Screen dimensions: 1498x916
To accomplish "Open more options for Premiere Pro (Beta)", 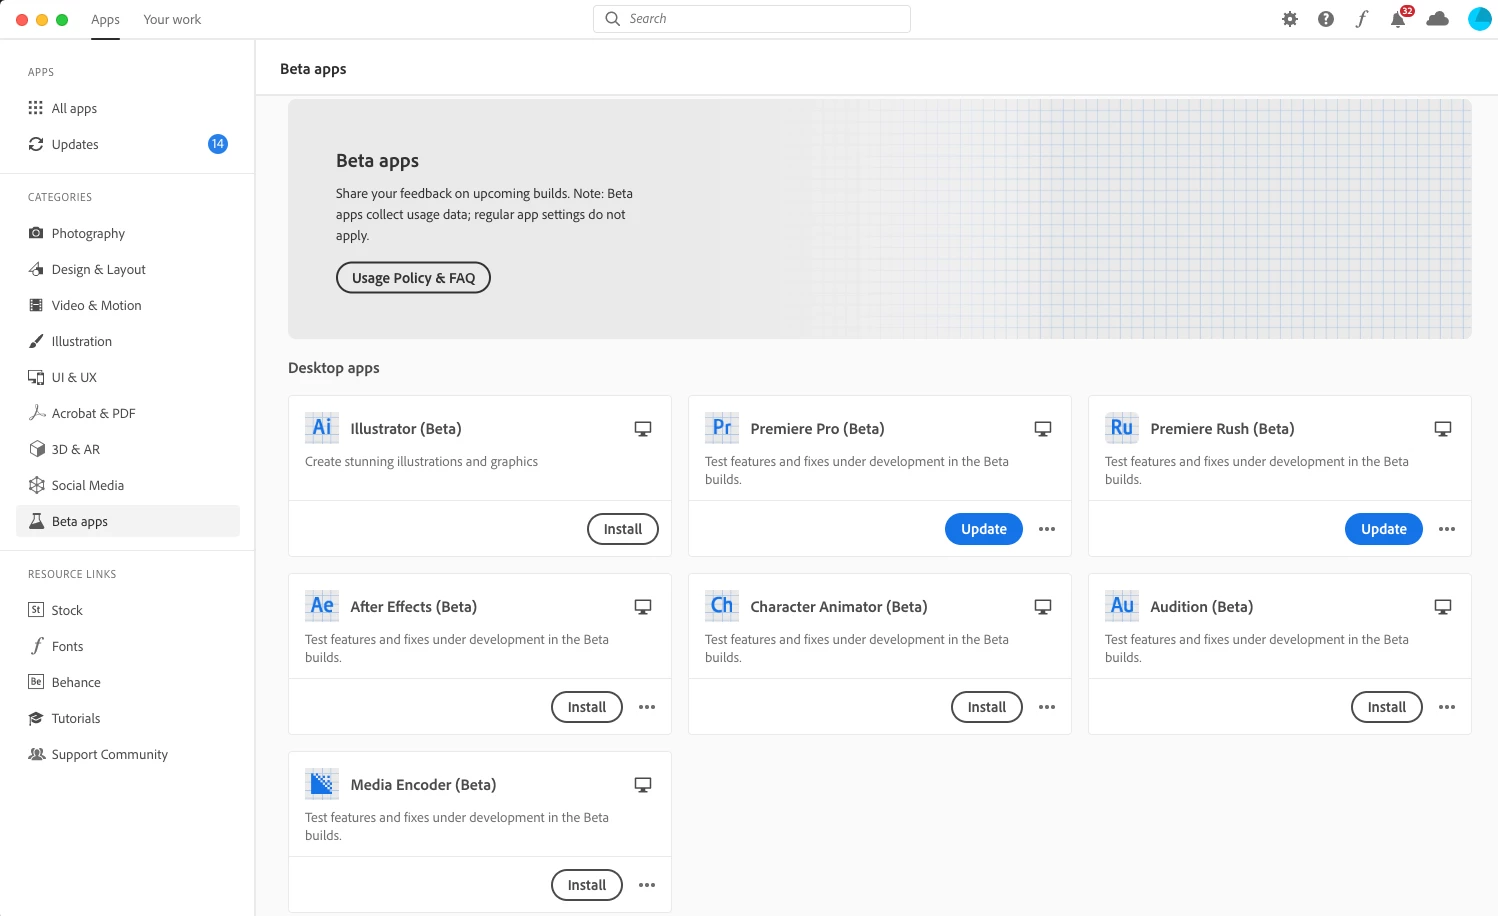I will click(1047, 529).
